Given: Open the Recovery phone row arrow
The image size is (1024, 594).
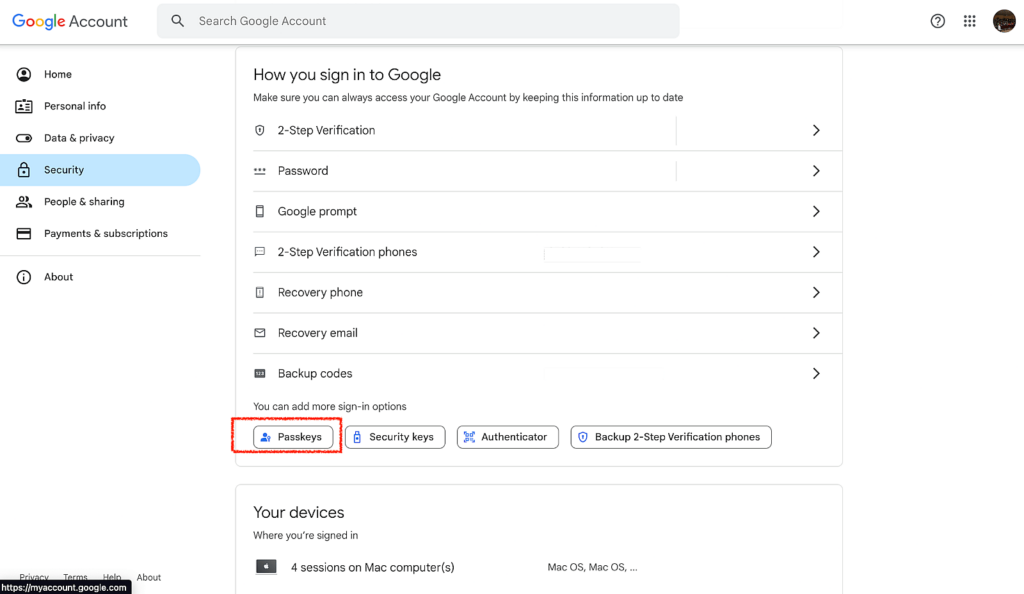Looking at the screenshot, I should [x=816, y=292].
